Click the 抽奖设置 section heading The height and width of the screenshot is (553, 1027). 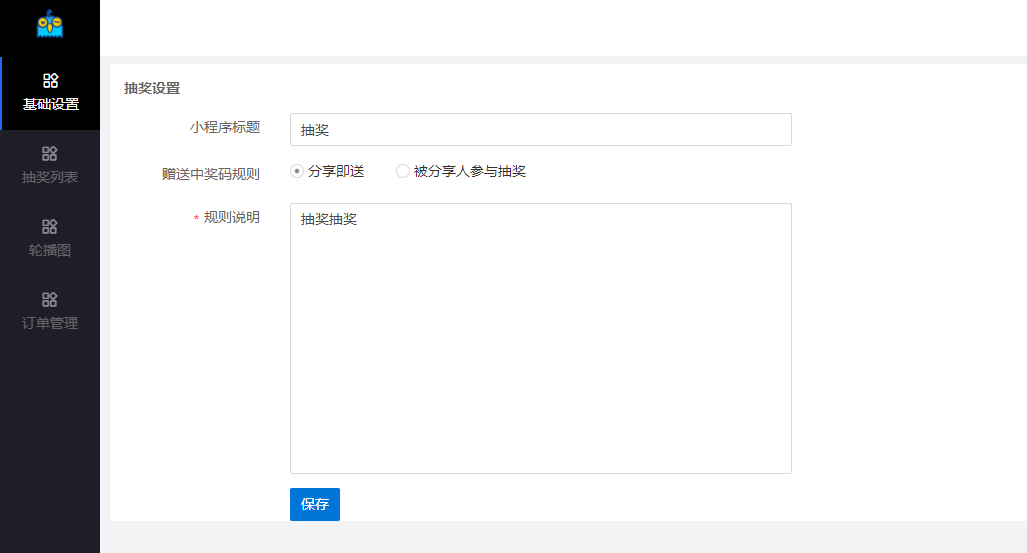[x=152, y=88]
